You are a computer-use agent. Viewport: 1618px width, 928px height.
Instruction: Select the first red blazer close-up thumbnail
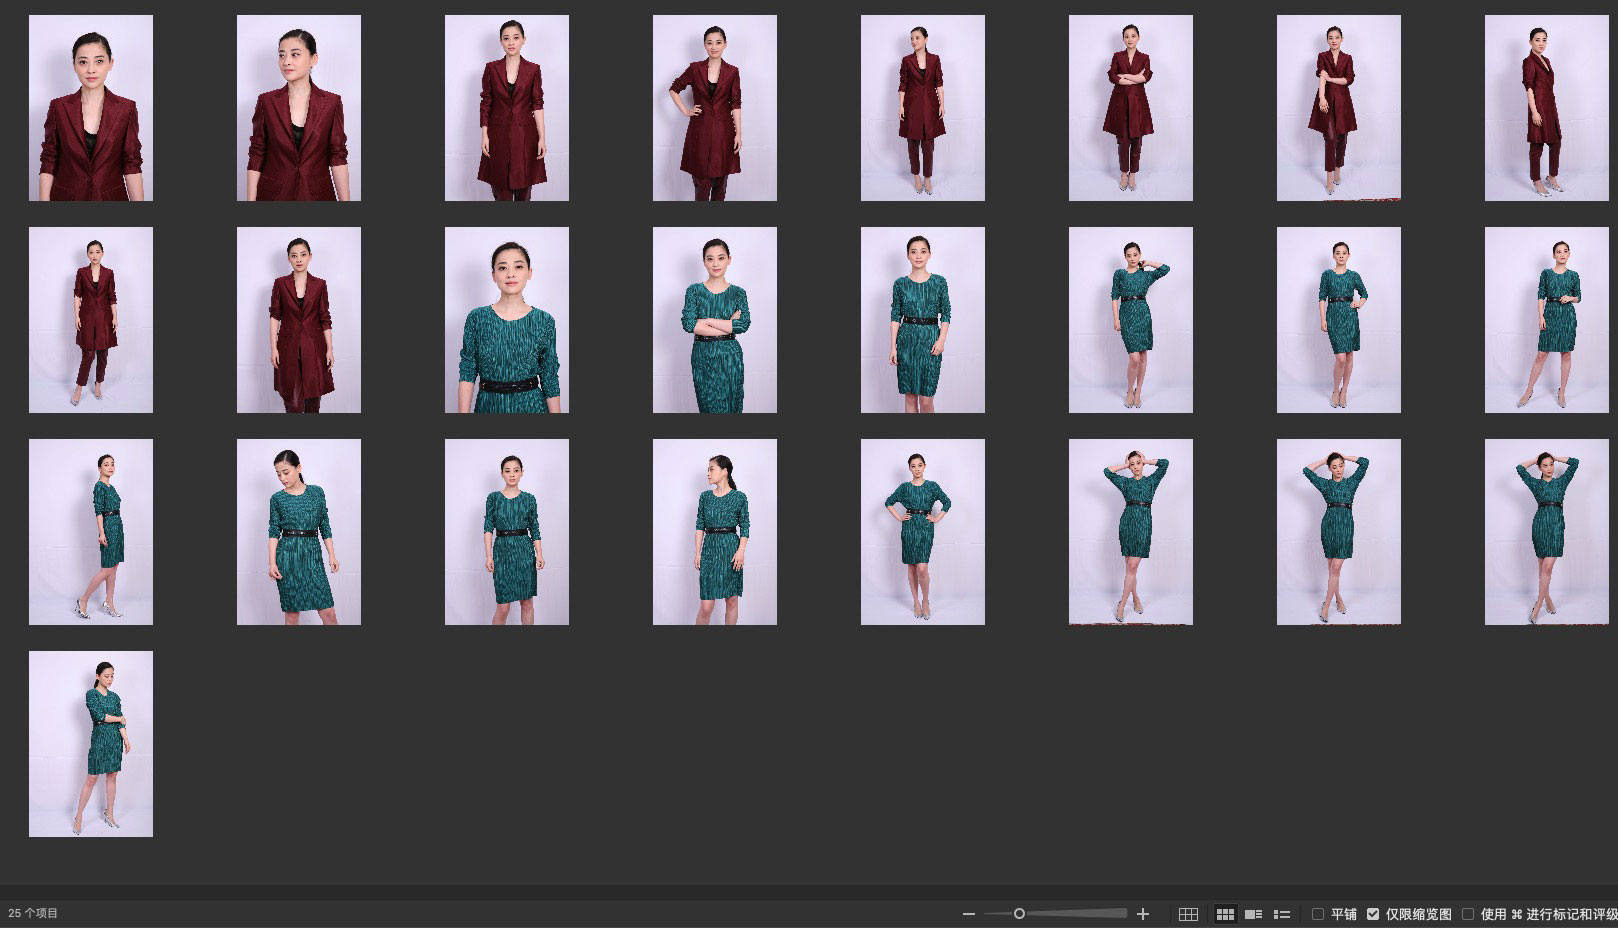[91, 108]
